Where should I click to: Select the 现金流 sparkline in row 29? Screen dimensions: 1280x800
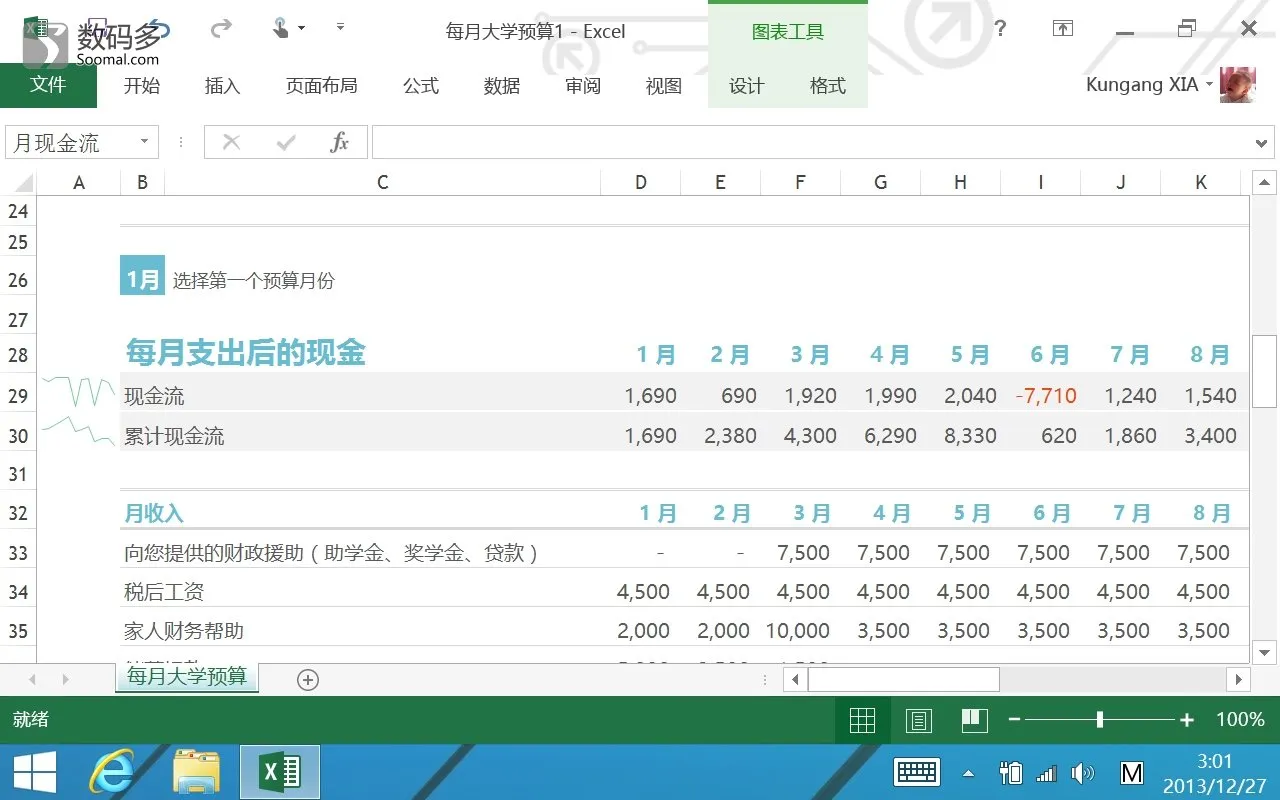[78, 392]
